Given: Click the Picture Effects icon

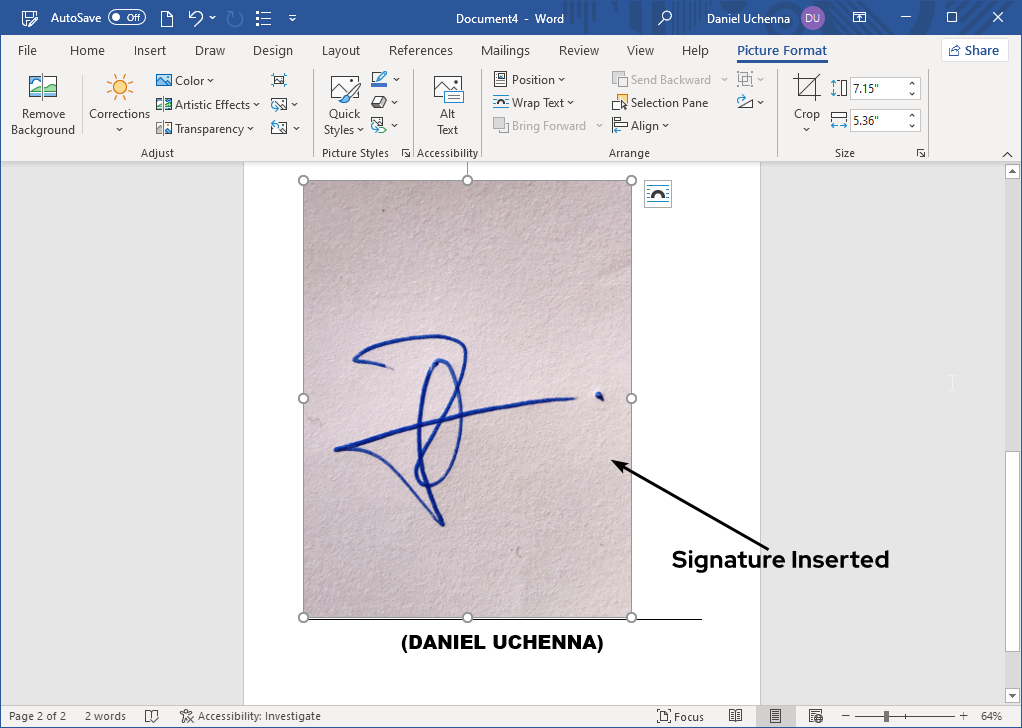Looking at the screenshot, I should (x=378, y=102).
